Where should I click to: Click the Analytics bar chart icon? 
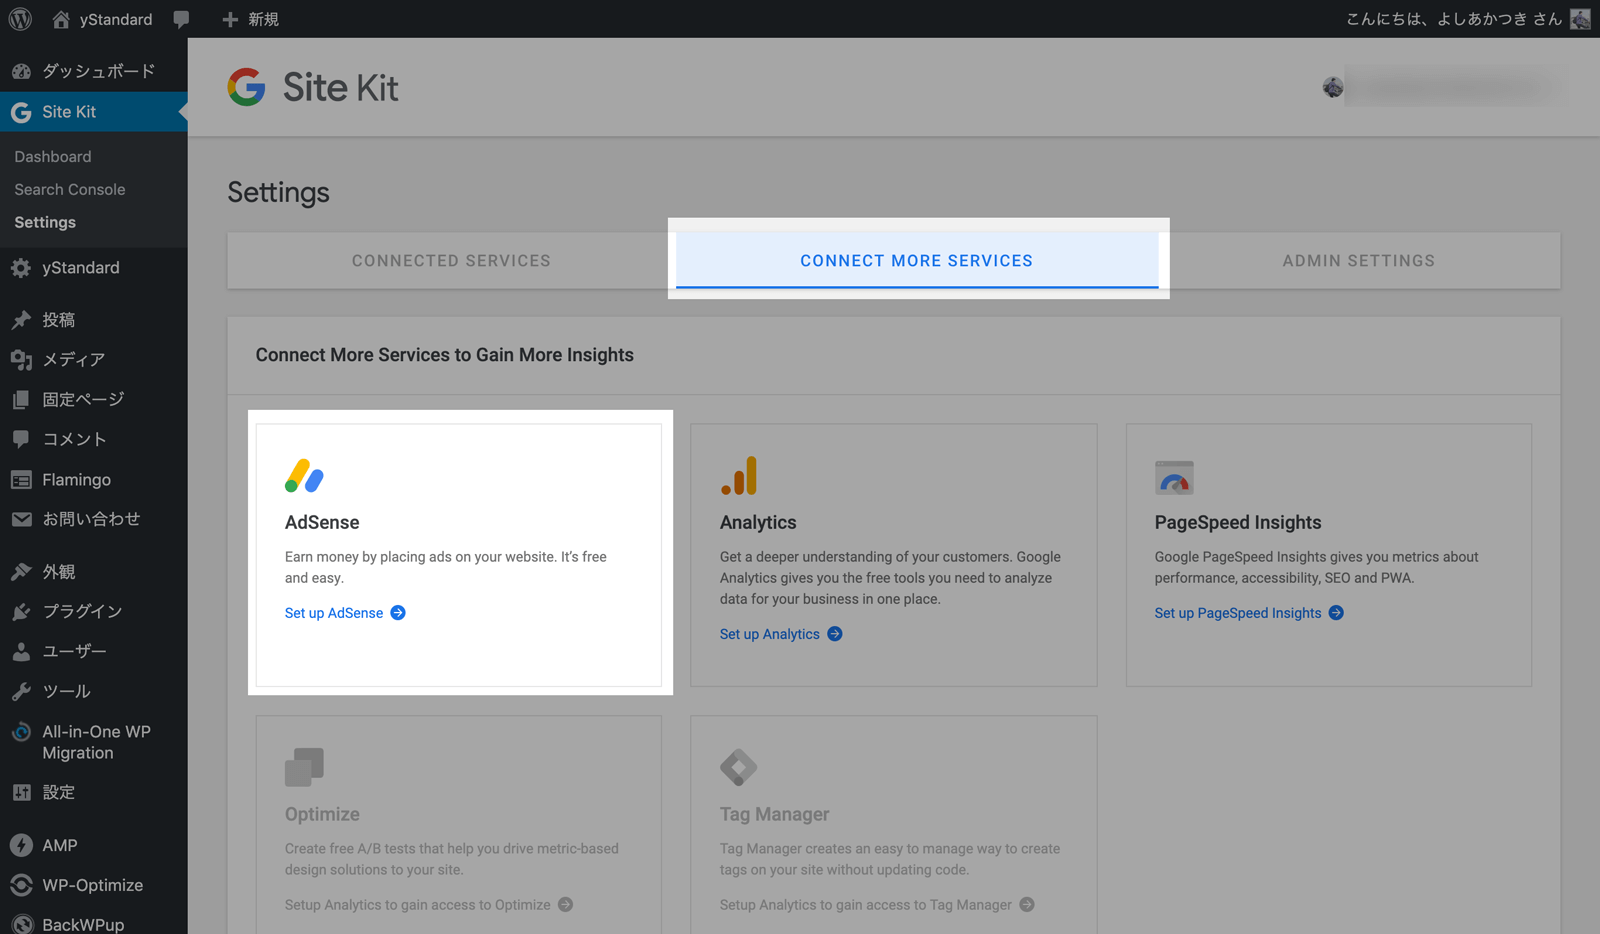click(739, 476)
